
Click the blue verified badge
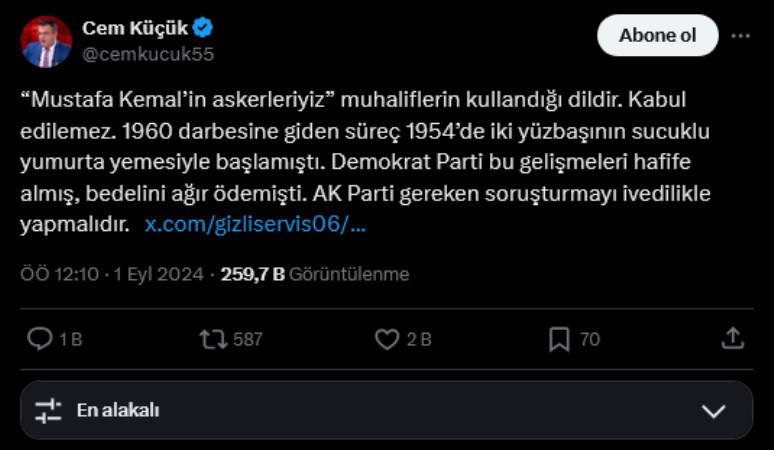pyautogui.click(x=203, y=29)
